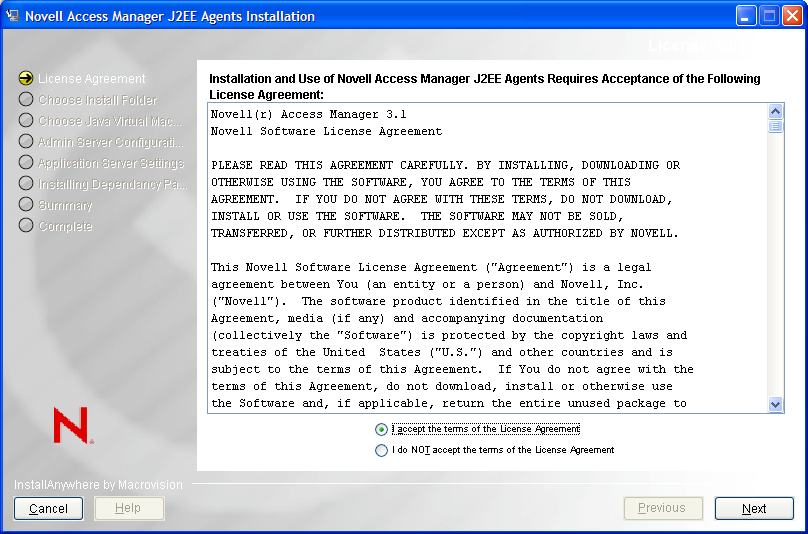Click the step bullet beside Installing Dependancy Pa...
Image resolution: width=808 pixels, height=534 pixels.
(26, 183)
